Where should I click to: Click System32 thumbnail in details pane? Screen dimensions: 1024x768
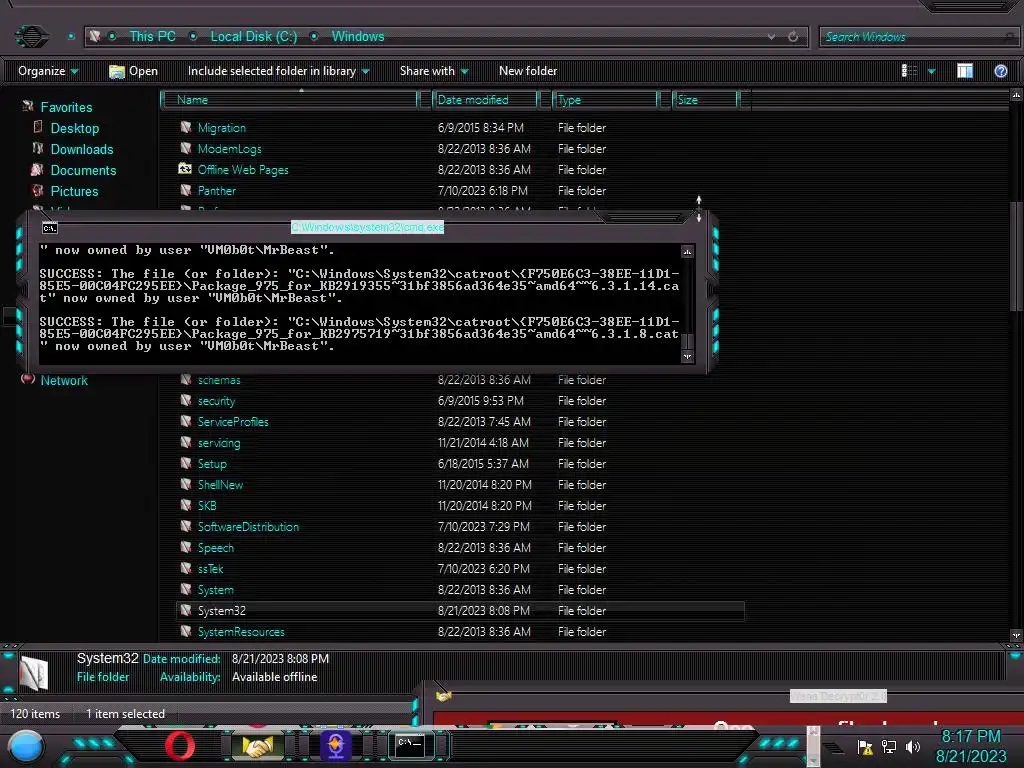(34, 673)
